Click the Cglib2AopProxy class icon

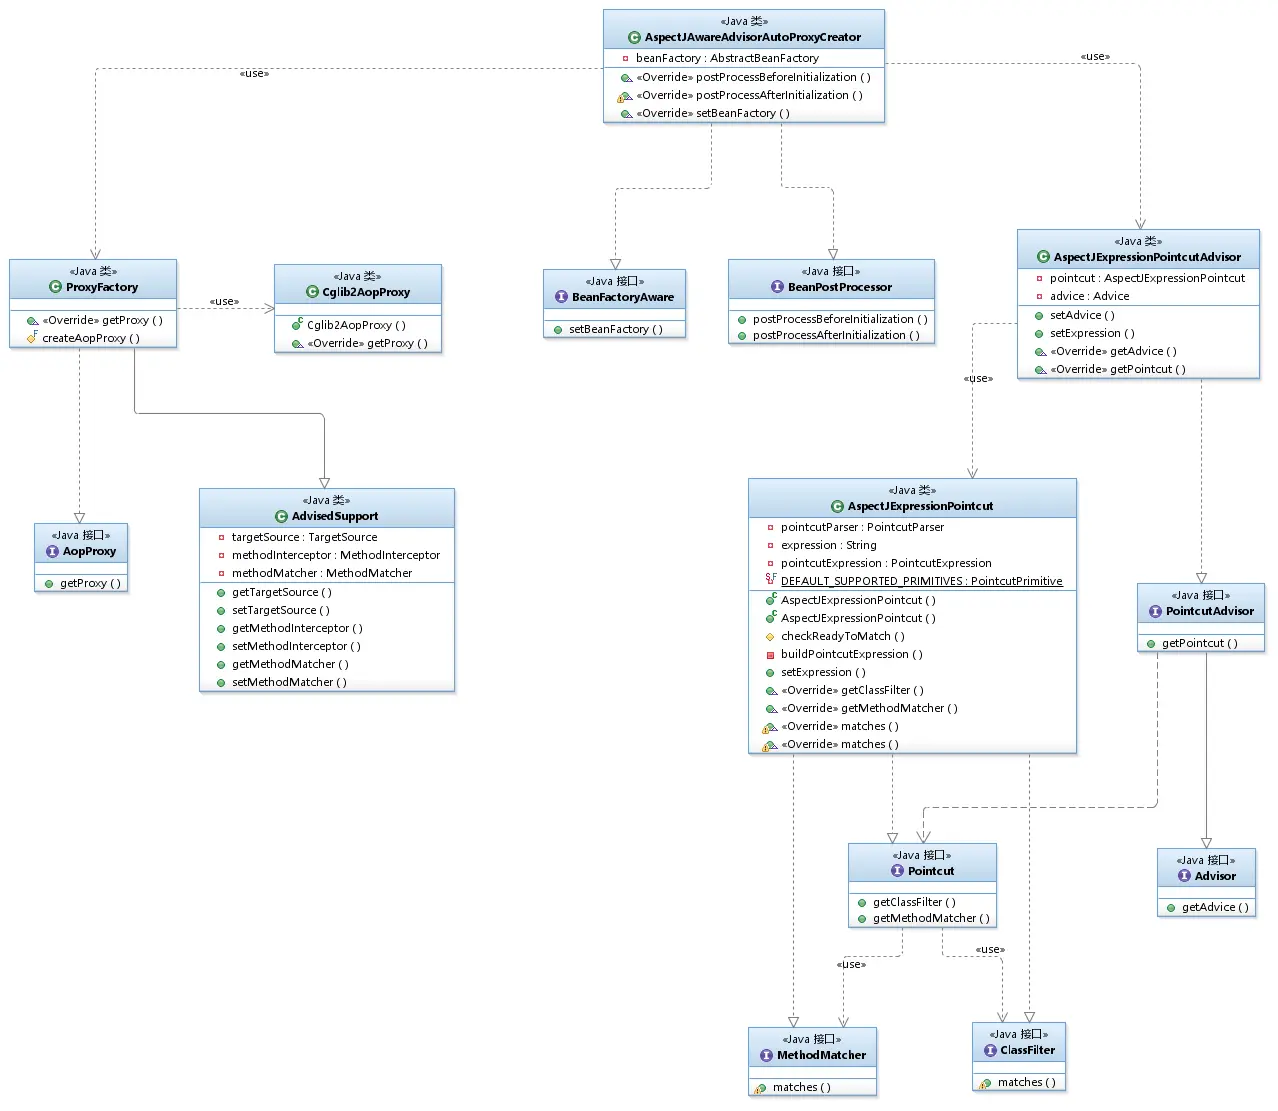(x=312, y=292)
